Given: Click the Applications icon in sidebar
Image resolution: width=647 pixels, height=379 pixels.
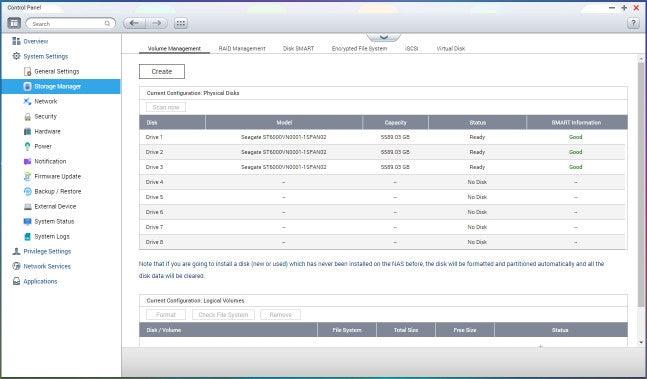Looking at the screenshot, I should tap(17, 281).
